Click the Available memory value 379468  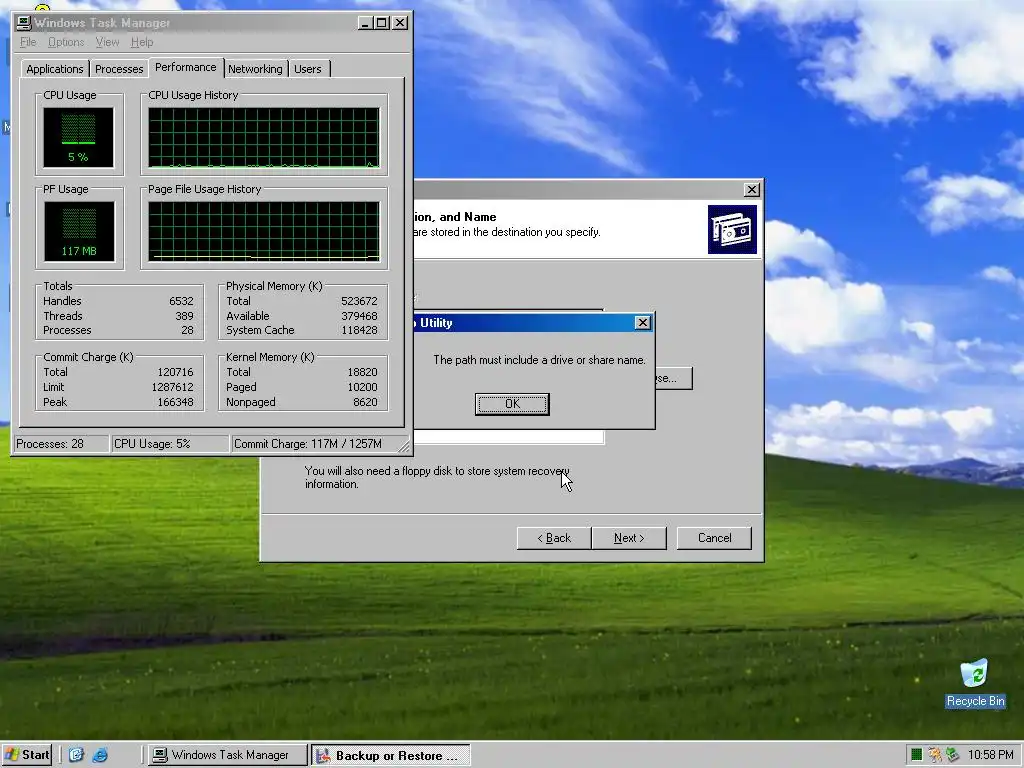coord(359,315)
